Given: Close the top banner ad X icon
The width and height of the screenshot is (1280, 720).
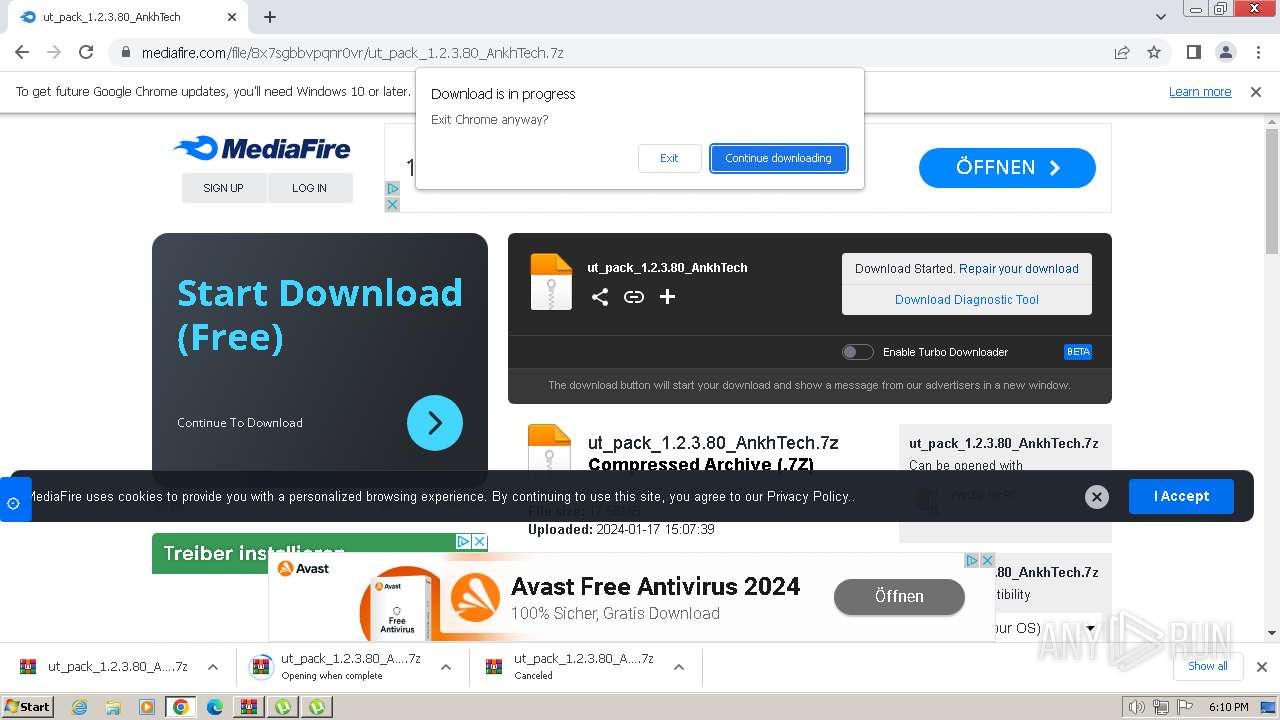Looking at the screenshot, I should 392,204.
